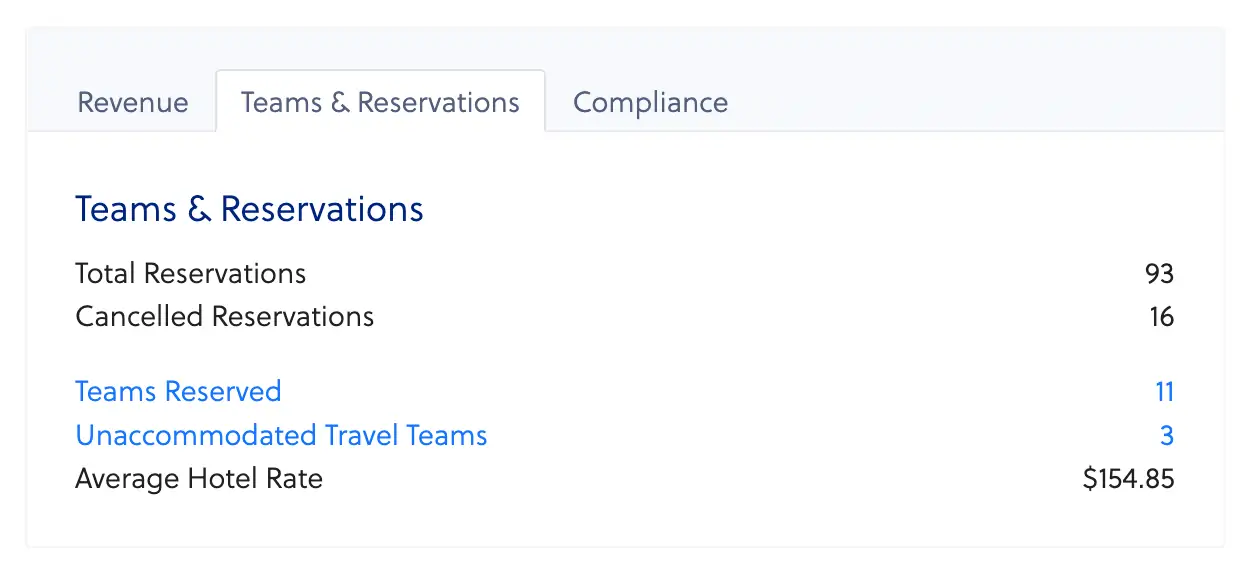Click the blue number 3 link
The image size is (1258, 576).
point(1167,436)
